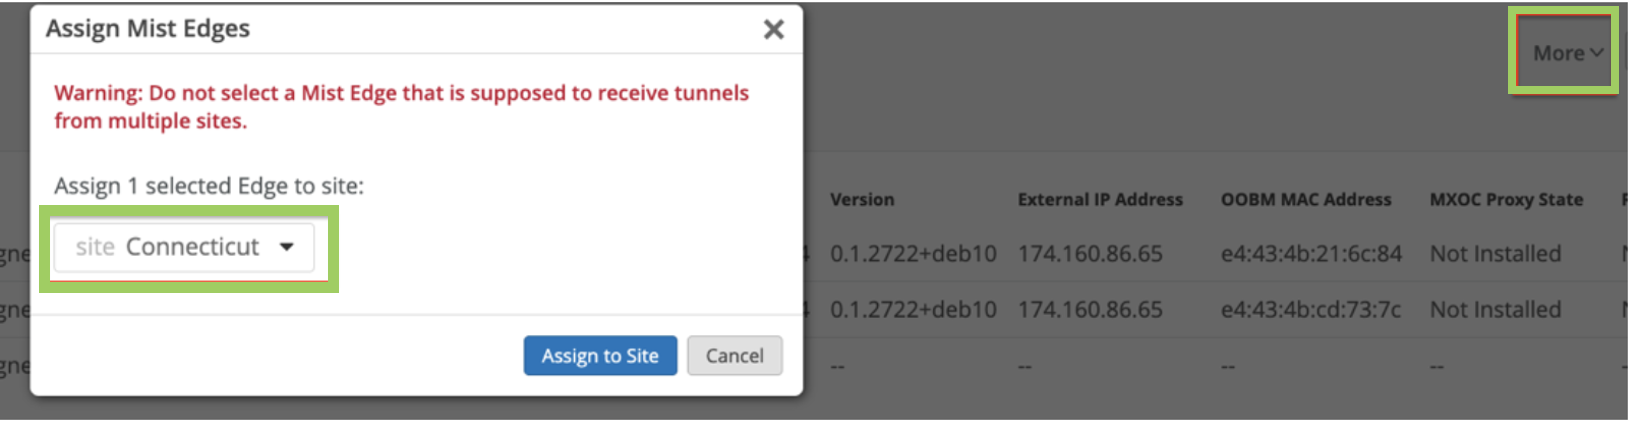Click the Assign 1 selected Edge label
This screenshot has width=1630, height=422.
click(x=209, y=186)
